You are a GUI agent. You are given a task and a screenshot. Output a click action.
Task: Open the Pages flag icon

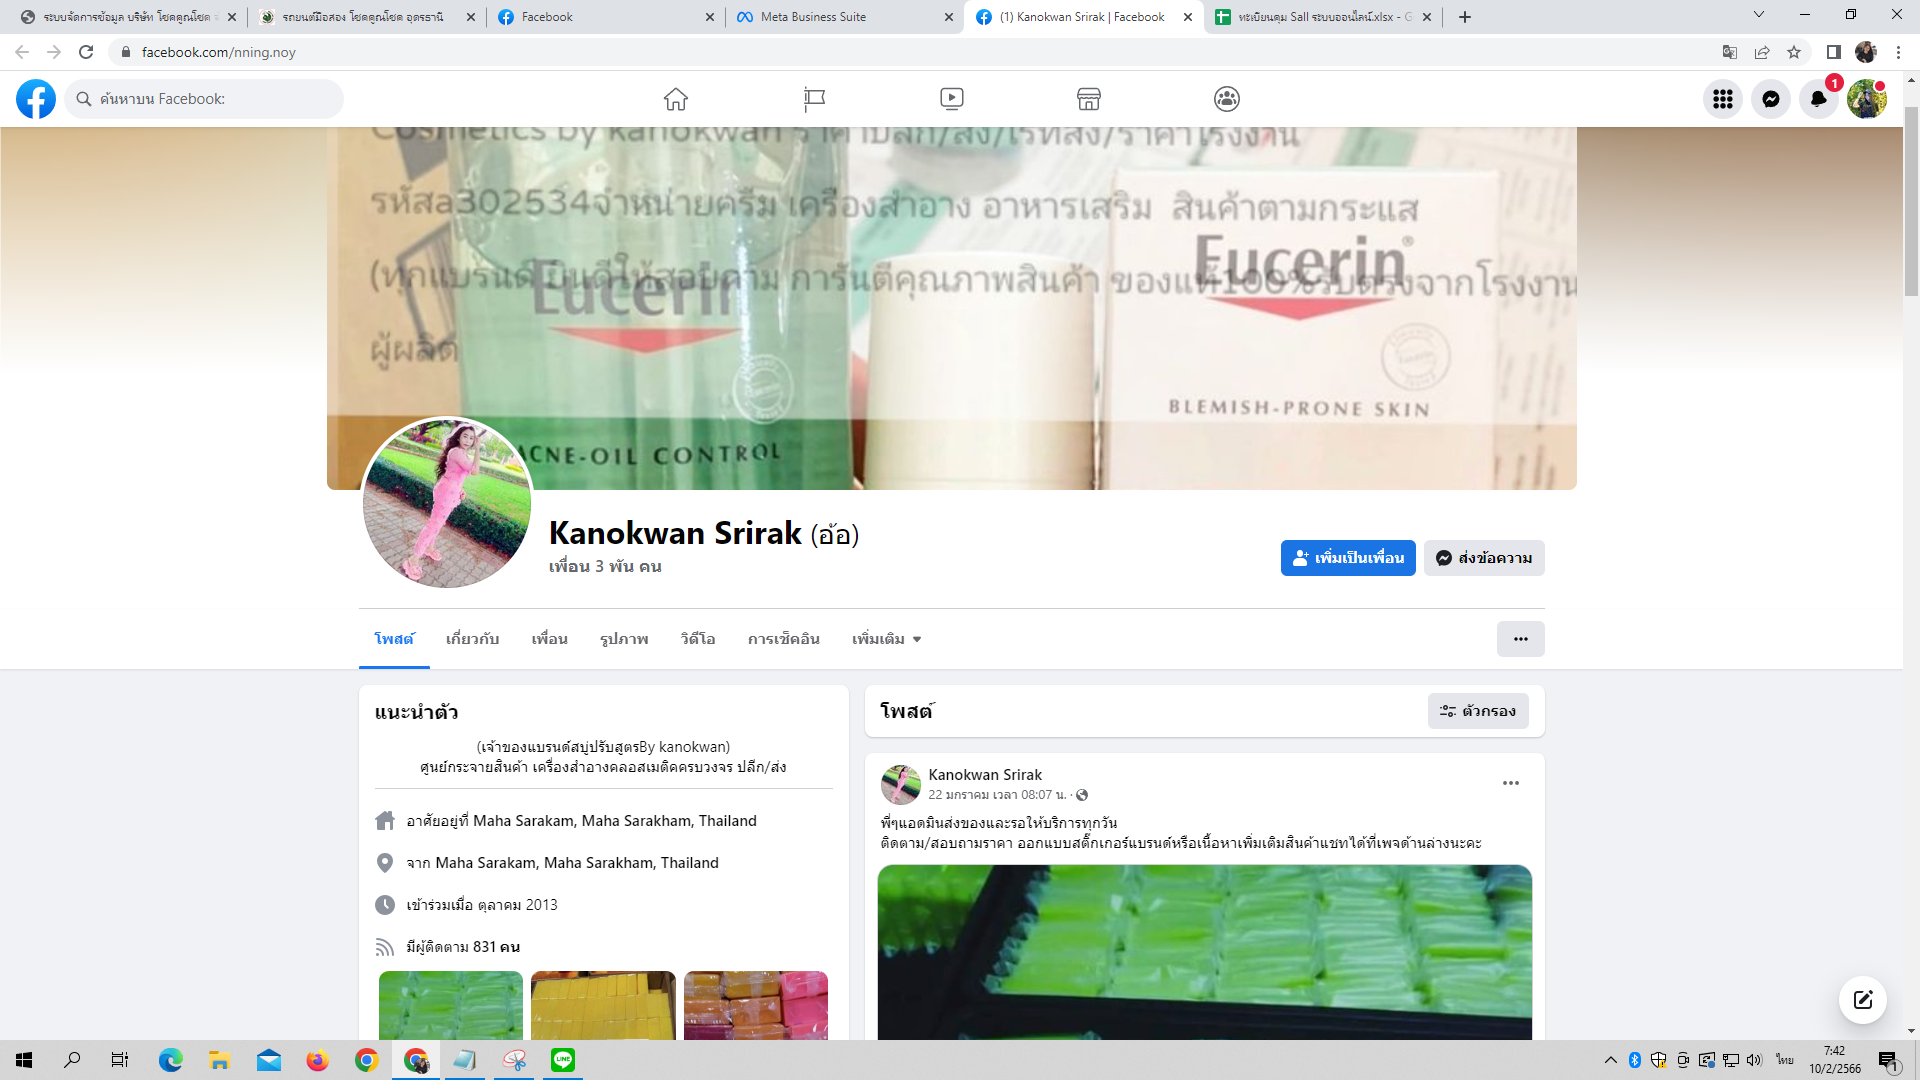[814, 99]
